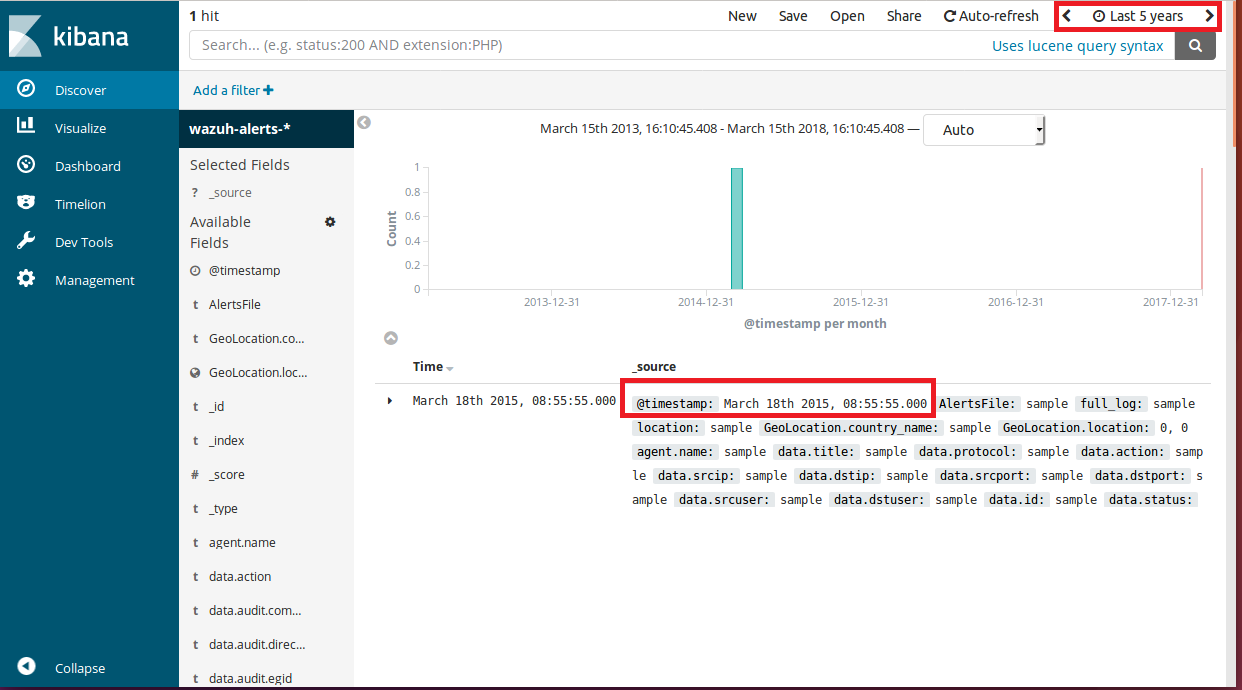Open the Dev Tools wrench icon
This screenshot has width=1242, height=690.
click(x=27, y=241)
